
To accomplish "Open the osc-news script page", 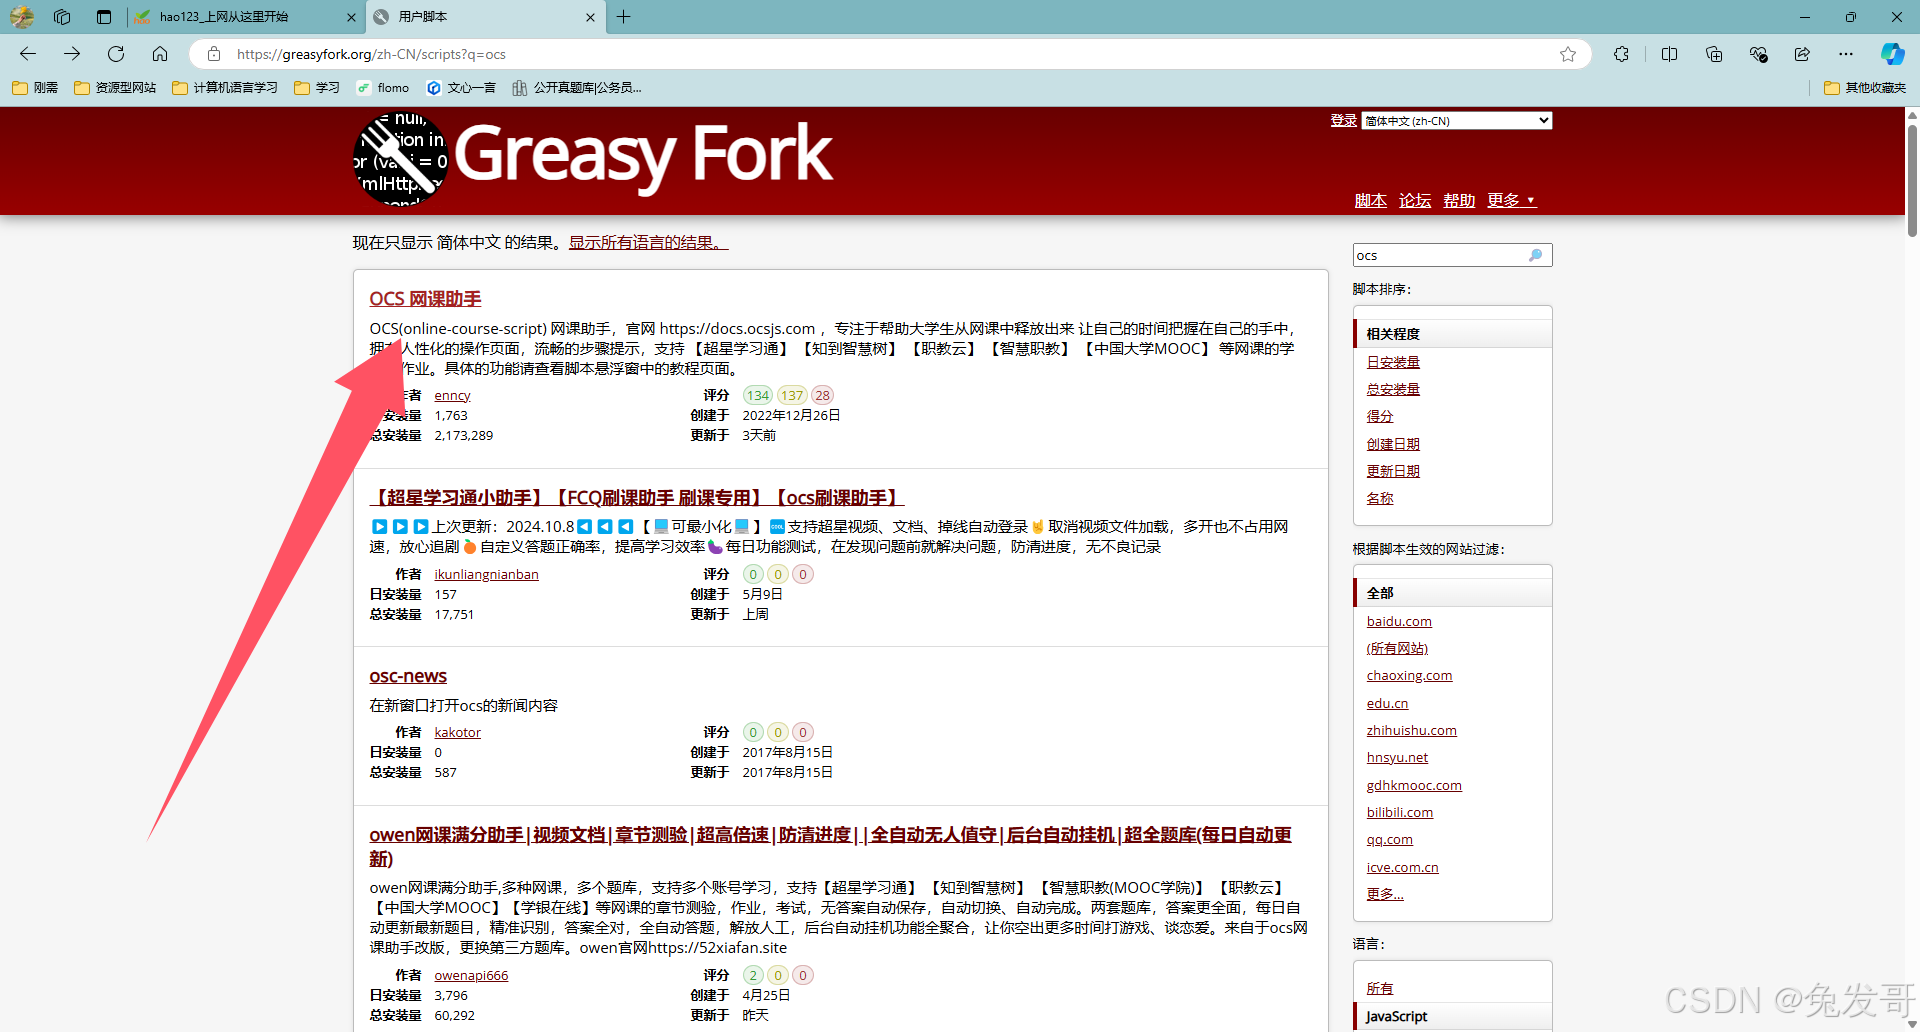I will [x=408, y=676].
